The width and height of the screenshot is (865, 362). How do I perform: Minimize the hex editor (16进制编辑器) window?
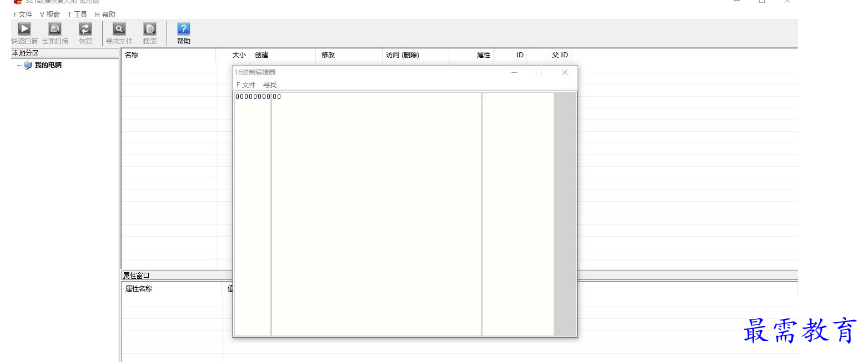(x=514, y=72)
